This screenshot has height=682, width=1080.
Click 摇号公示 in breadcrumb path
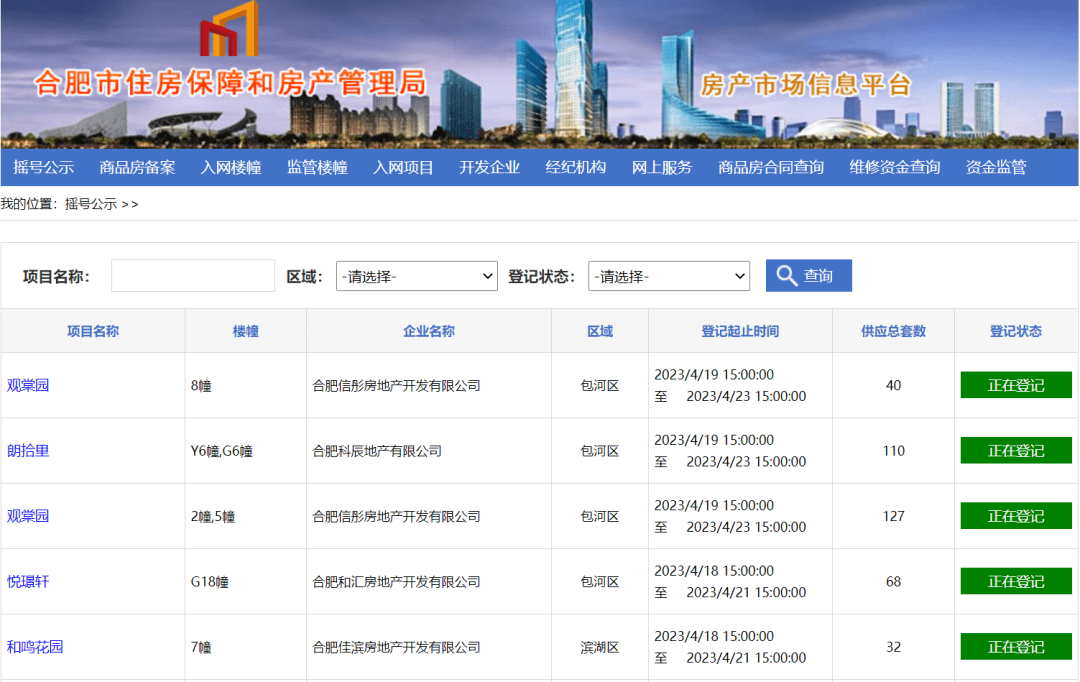(x=91, y=204)
